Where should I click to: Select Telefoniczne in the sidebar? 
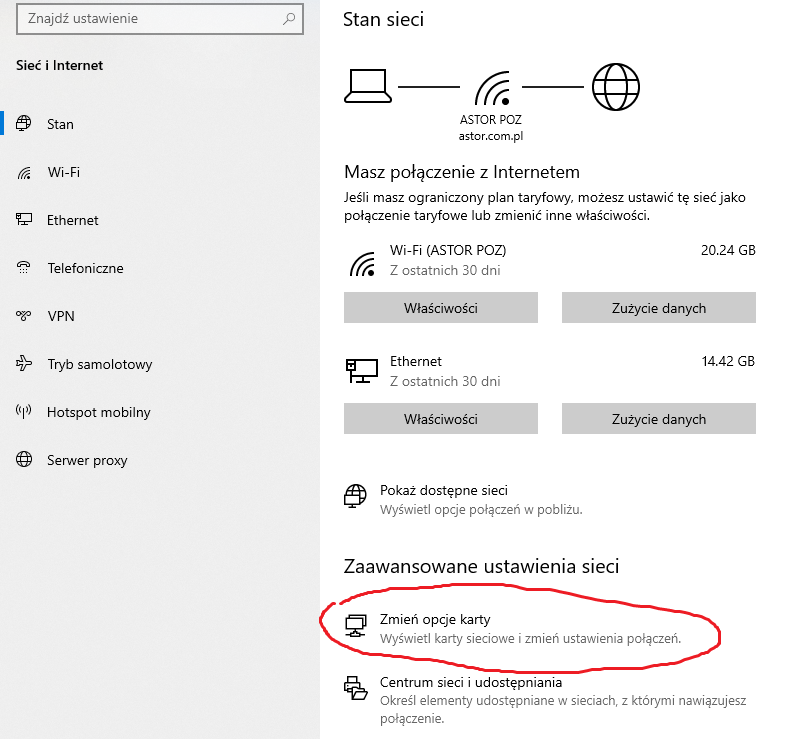(x=160, y=268)
